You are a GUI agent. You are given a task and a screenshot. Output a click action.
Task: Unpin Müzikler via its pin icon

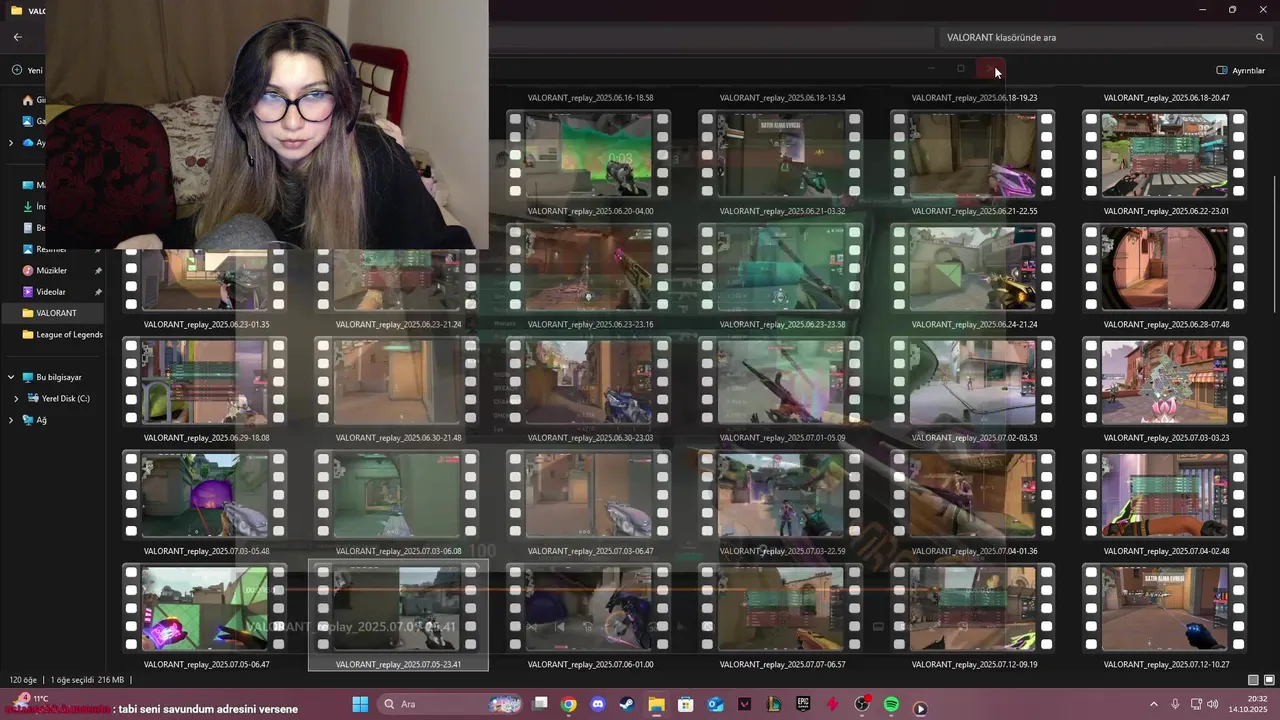click(98, 271)
